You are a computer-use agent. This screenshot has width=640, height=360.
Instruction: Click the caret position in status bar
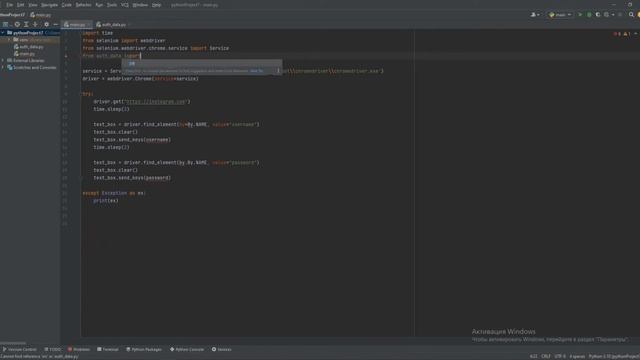pos(533,356)
